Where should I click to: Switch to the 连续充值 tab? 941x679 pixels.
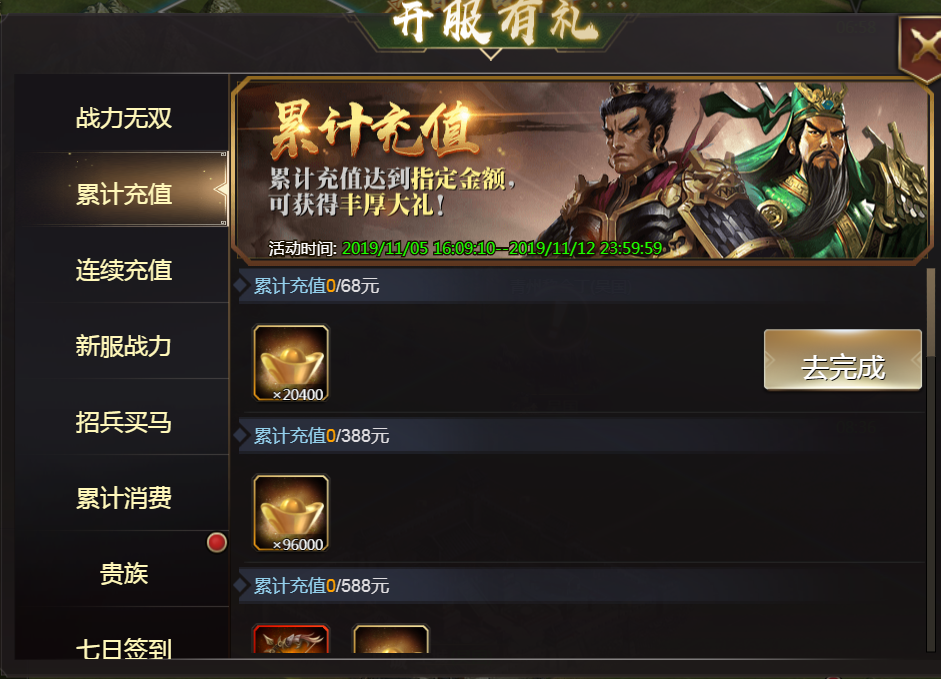click(x=123, y=270)
